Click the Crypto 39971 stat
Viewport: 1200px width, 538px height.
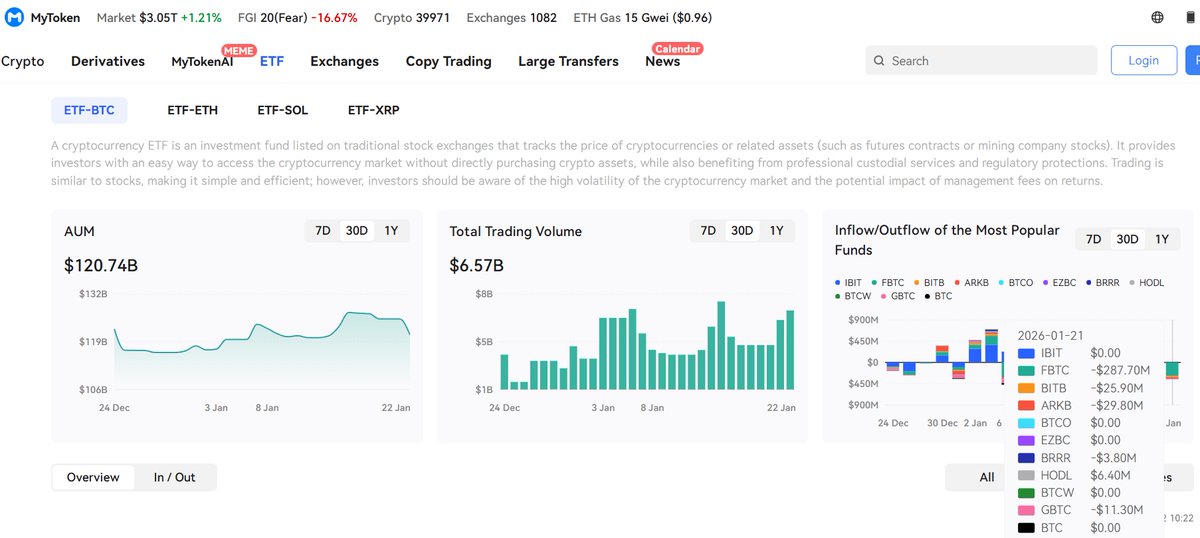click(x=412, y=18)
